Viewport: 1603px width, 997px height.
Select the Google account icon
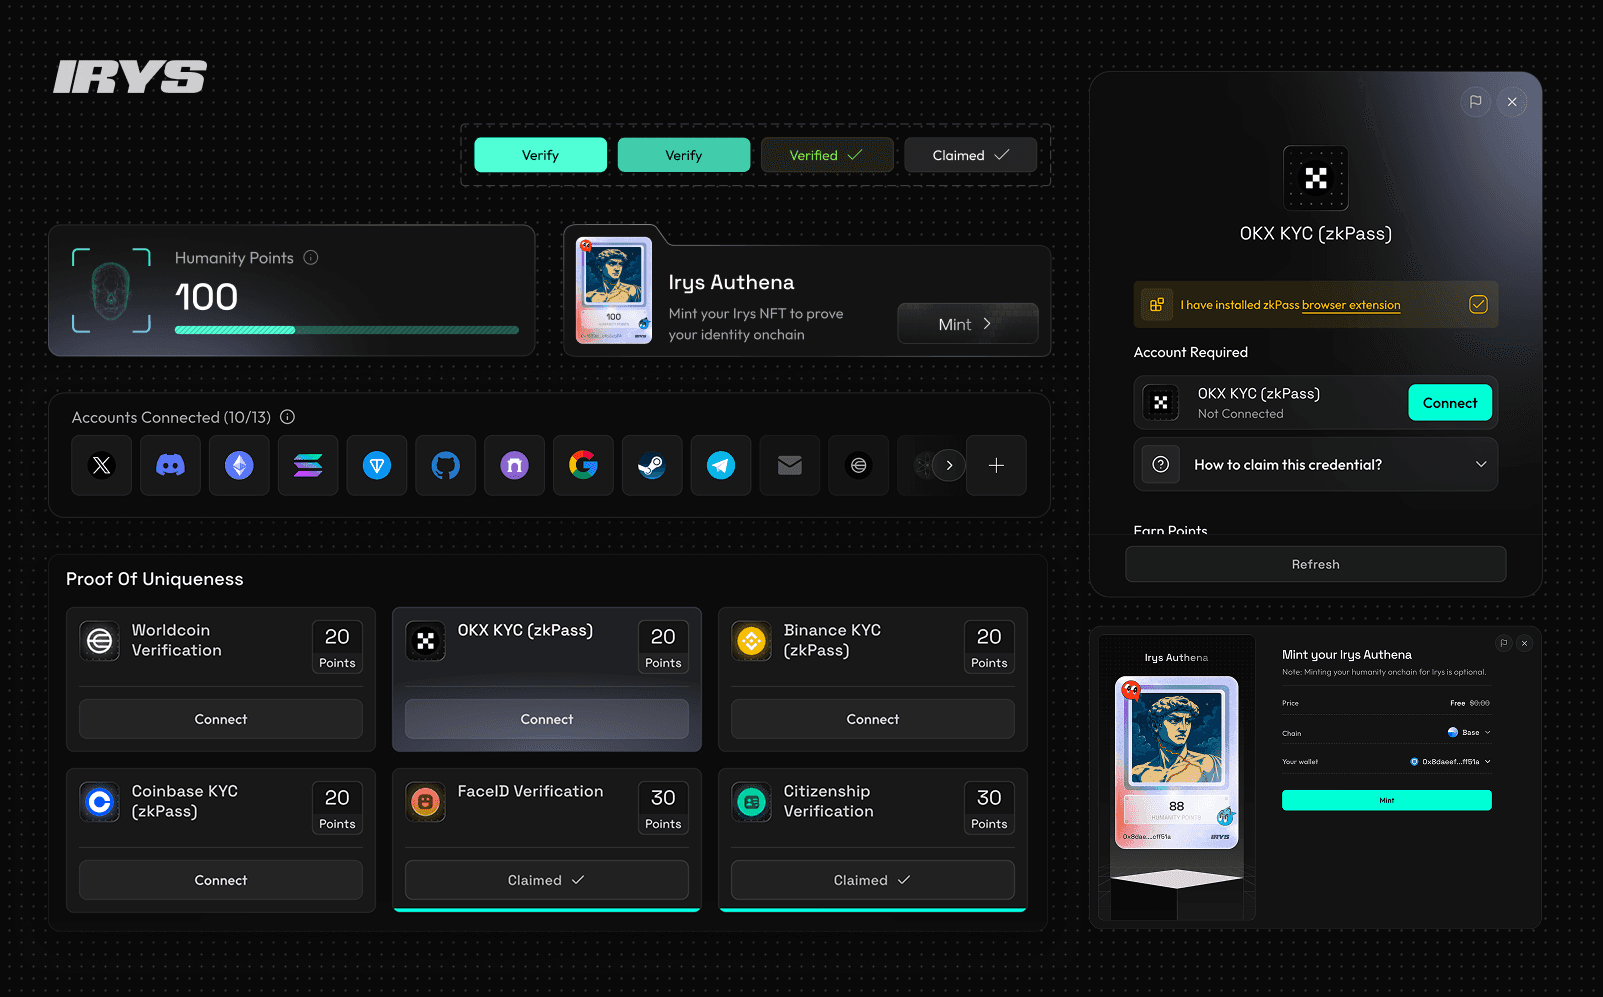coord(583,465)
